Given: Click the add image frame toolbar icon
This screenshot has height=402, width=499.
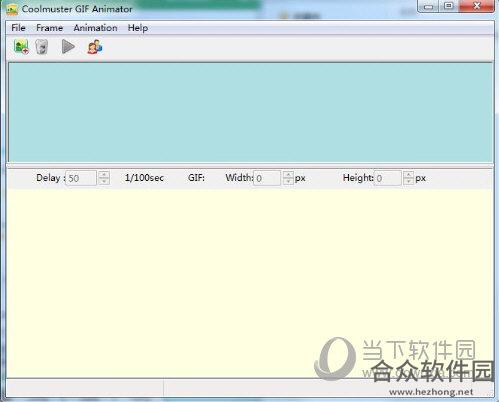Looking at the screenshot, I should (x=21, y=47).
